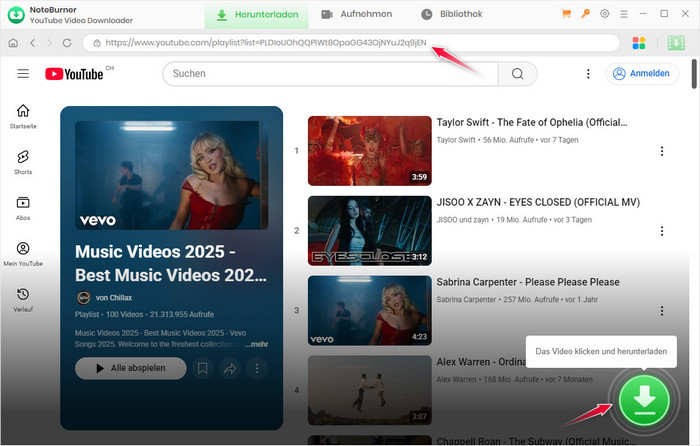Open NoteBurner settings gear icon

coord(604,14)
